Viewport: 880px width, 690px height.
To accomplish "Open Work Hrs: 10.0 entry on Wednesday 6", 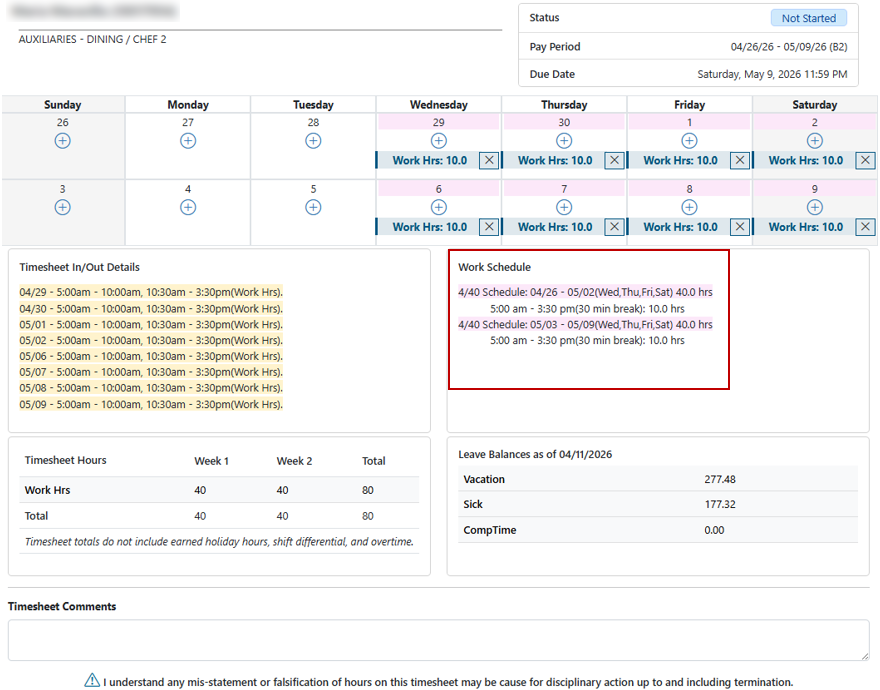I will (429, 227).
